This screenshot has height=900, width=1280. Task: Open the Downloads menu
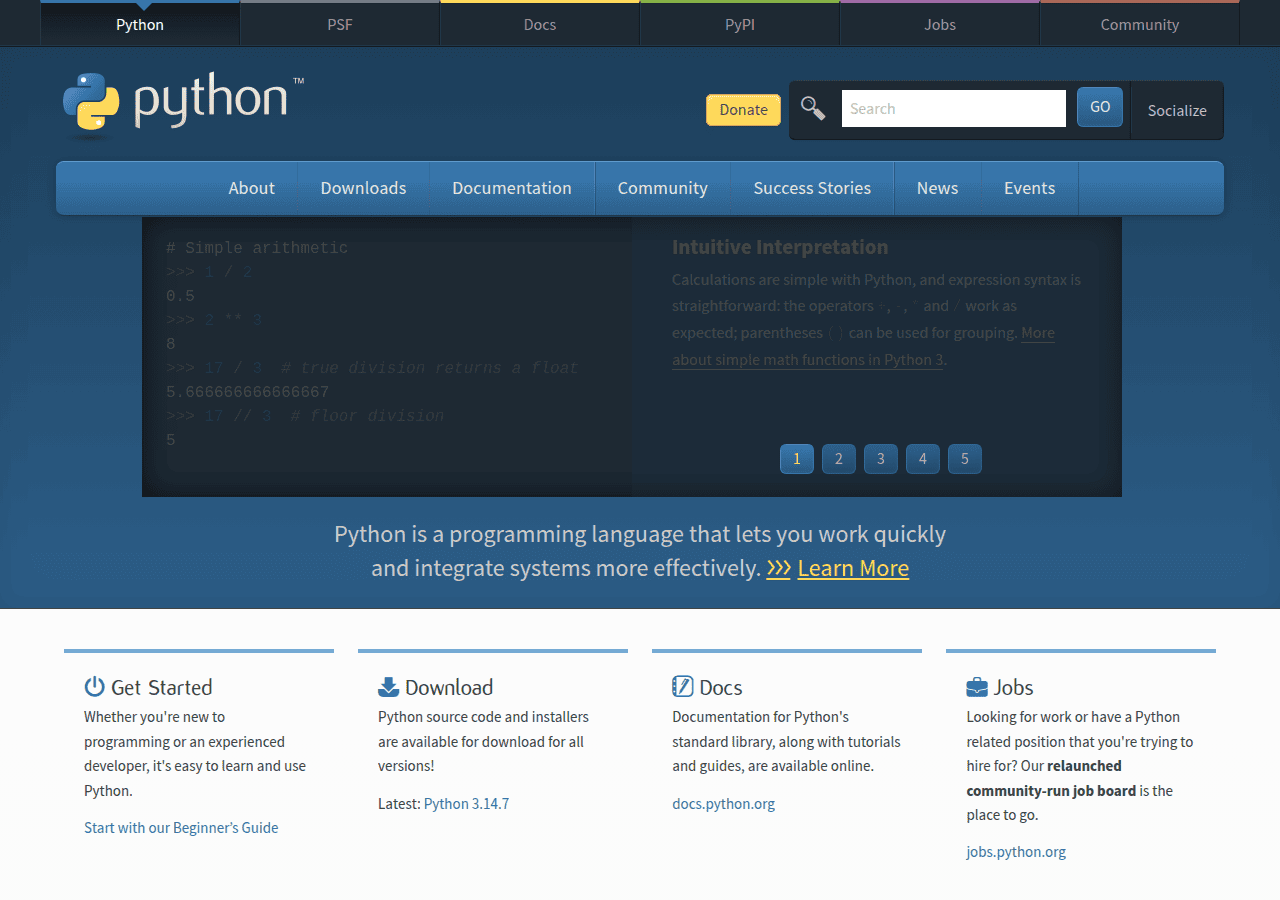(x=363, y=188)
